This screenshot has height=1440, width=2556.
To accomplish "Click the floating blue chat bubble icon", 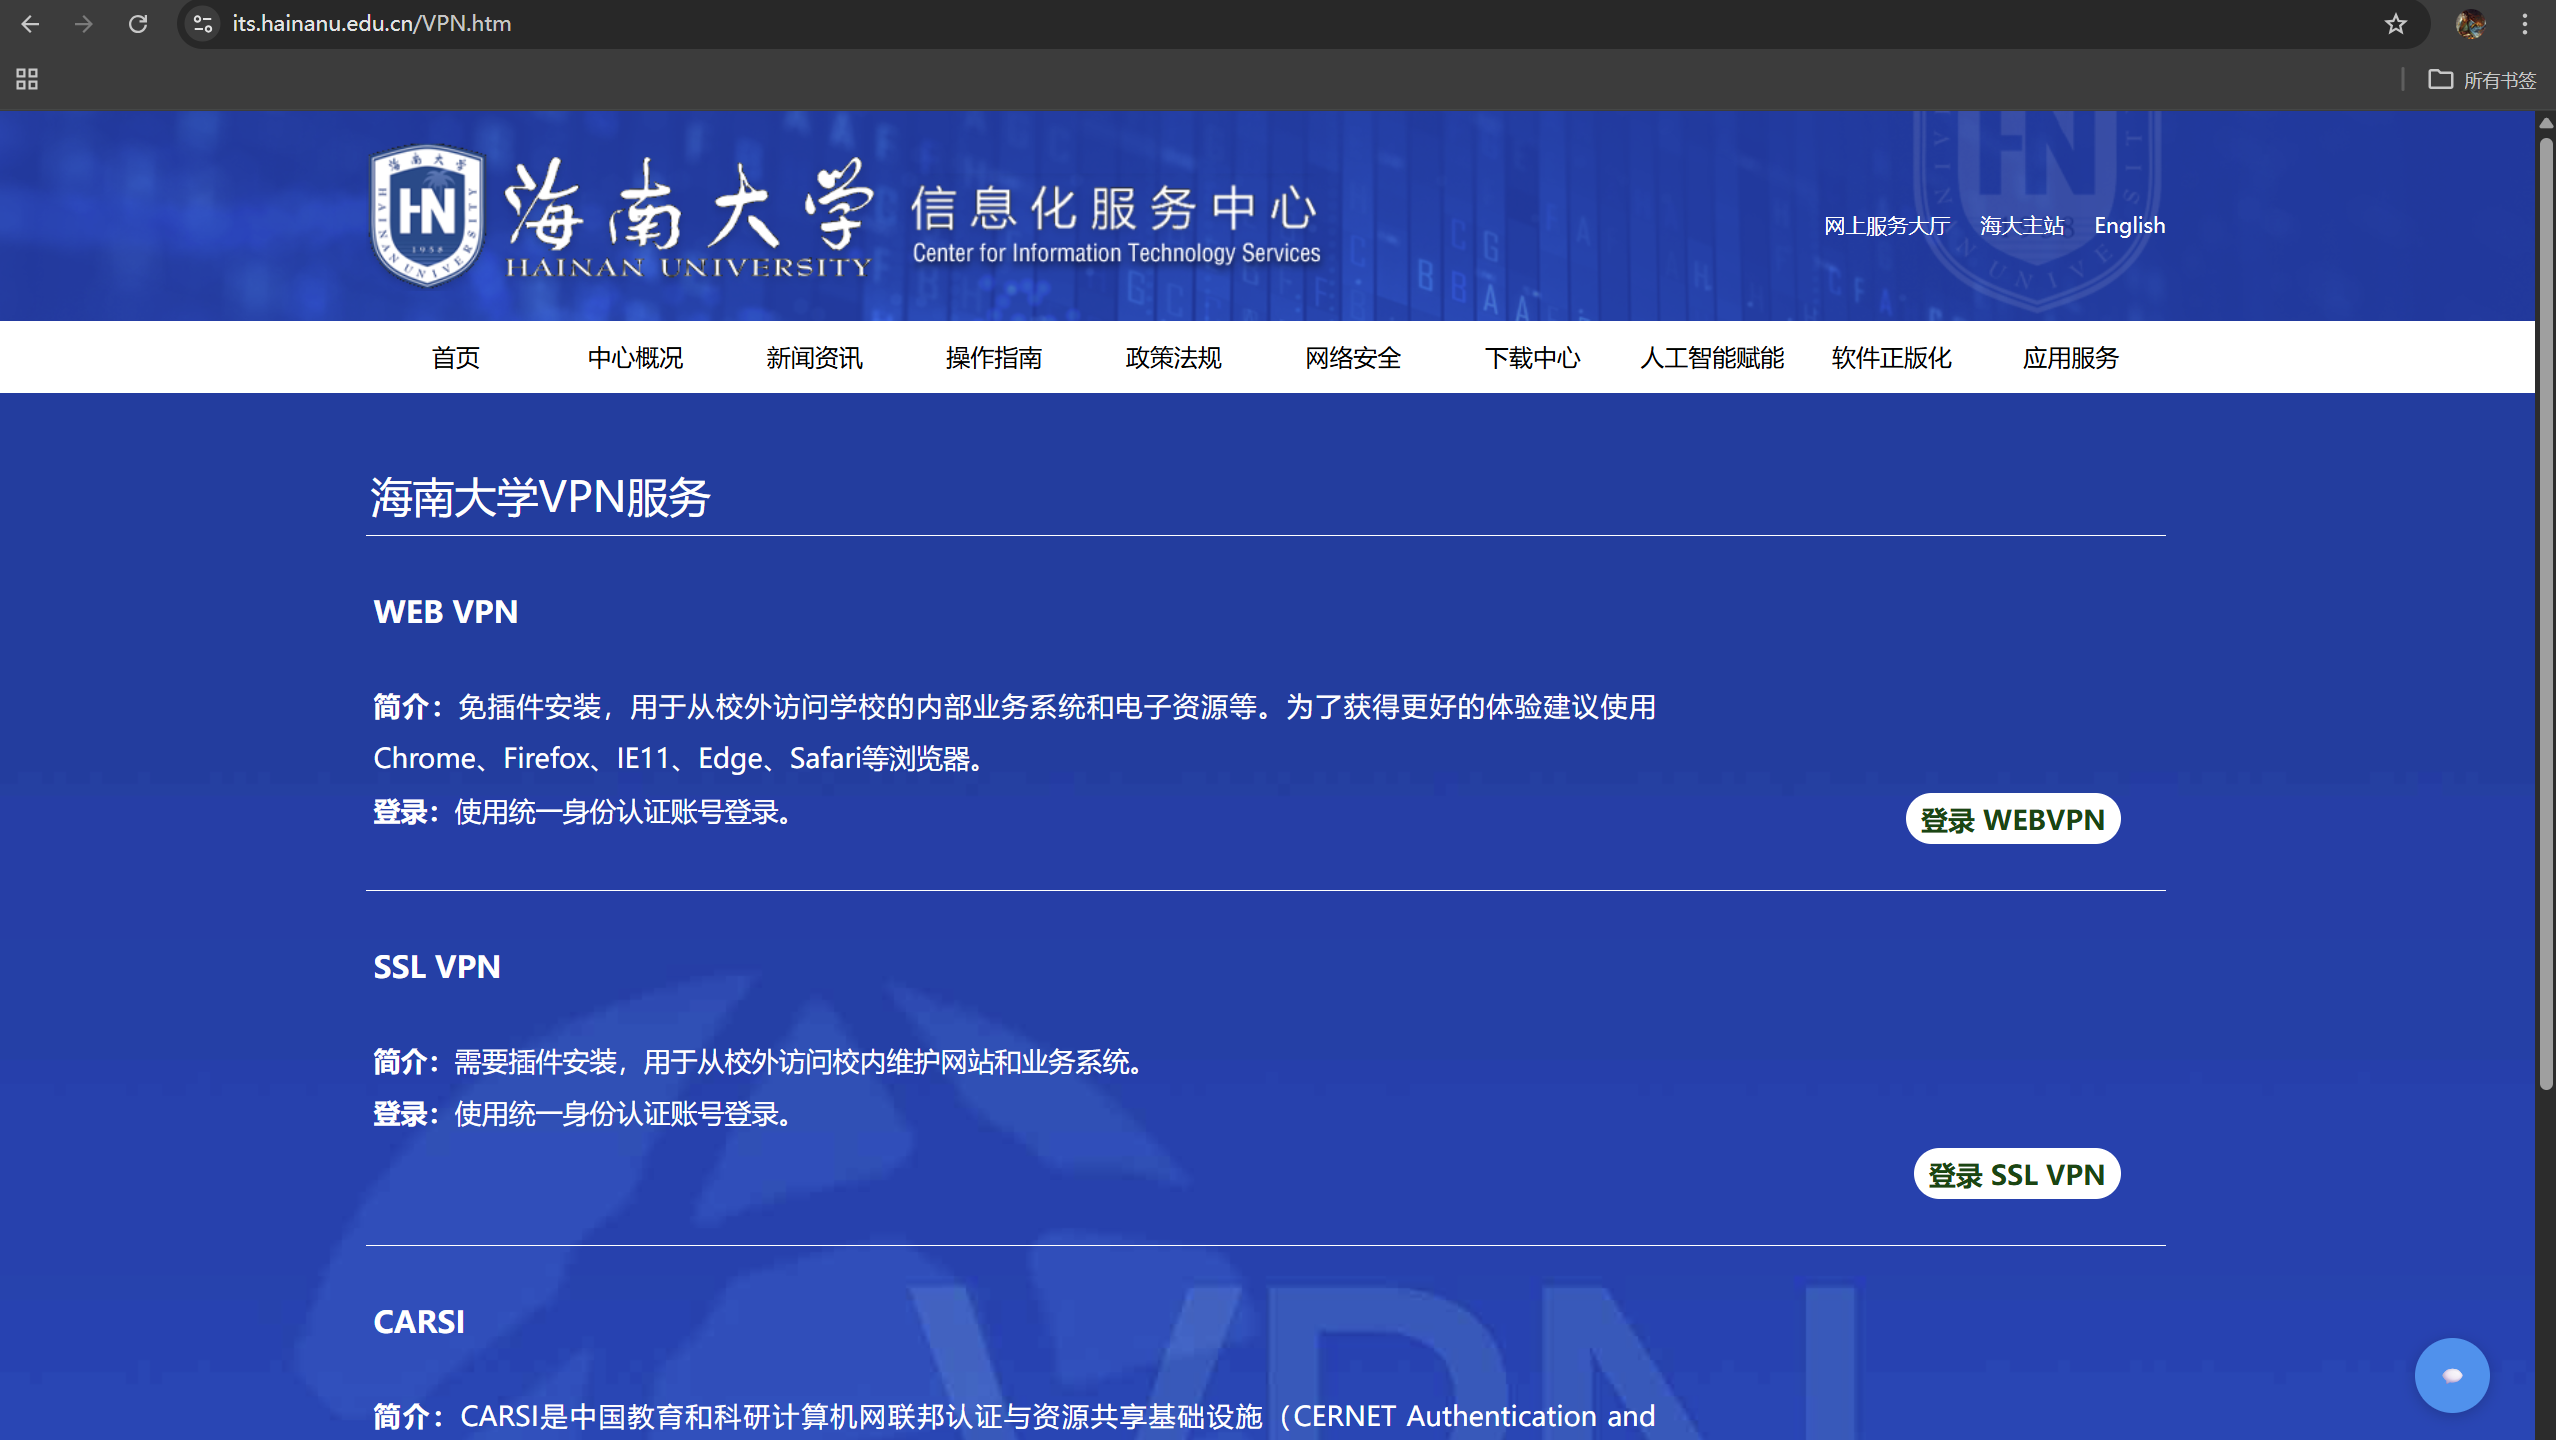I will pos(2451,1375).
